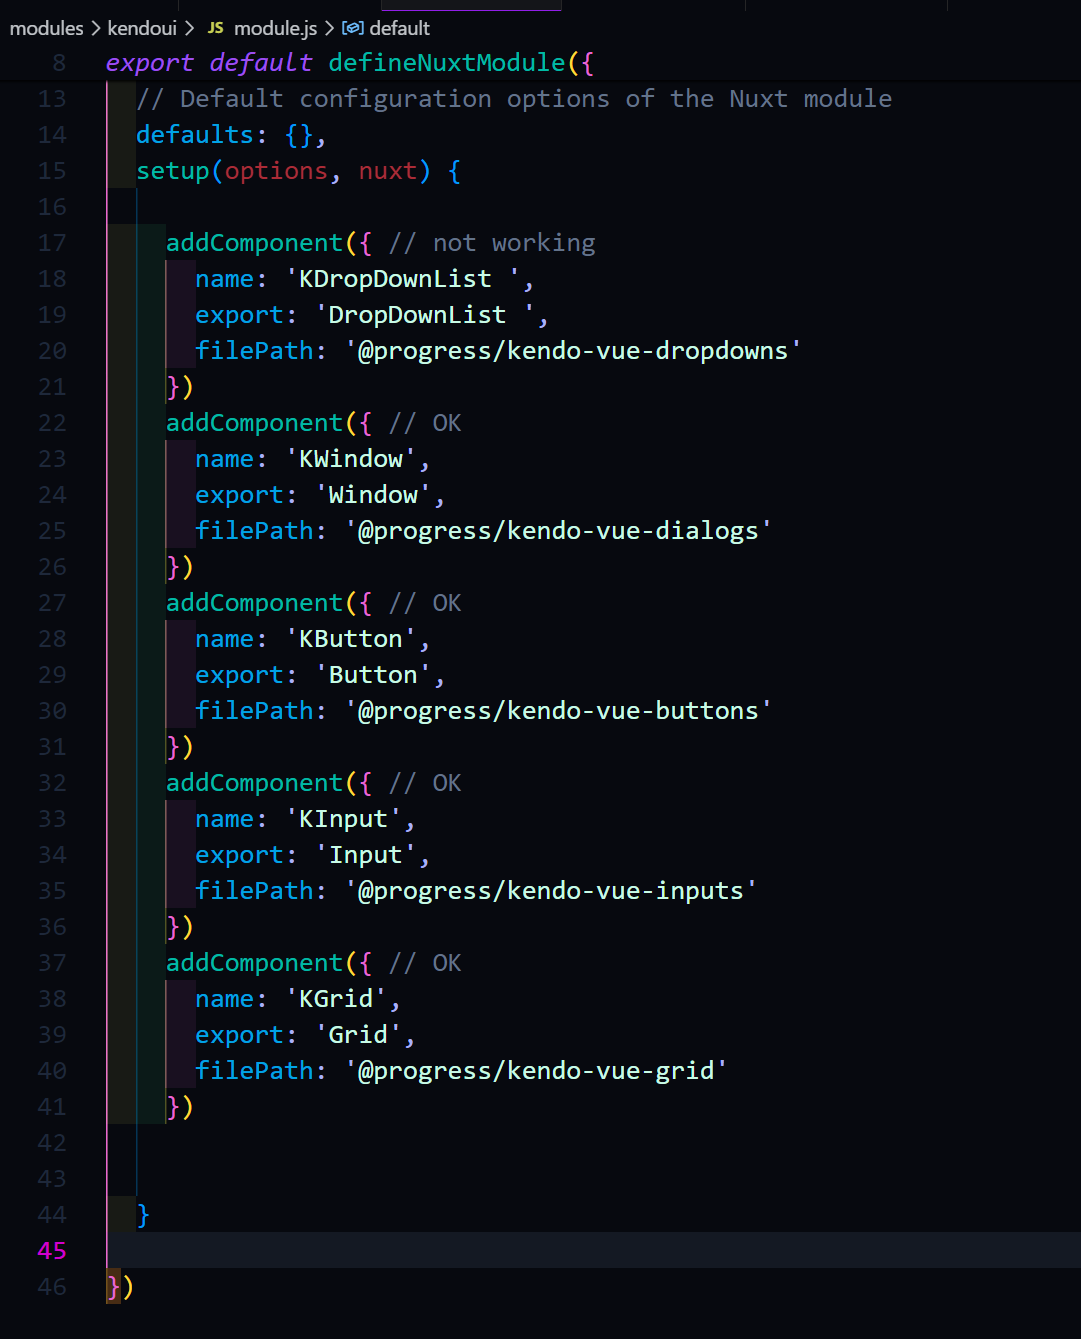Open the 'kendoui' breadcrumb folder

142,28
